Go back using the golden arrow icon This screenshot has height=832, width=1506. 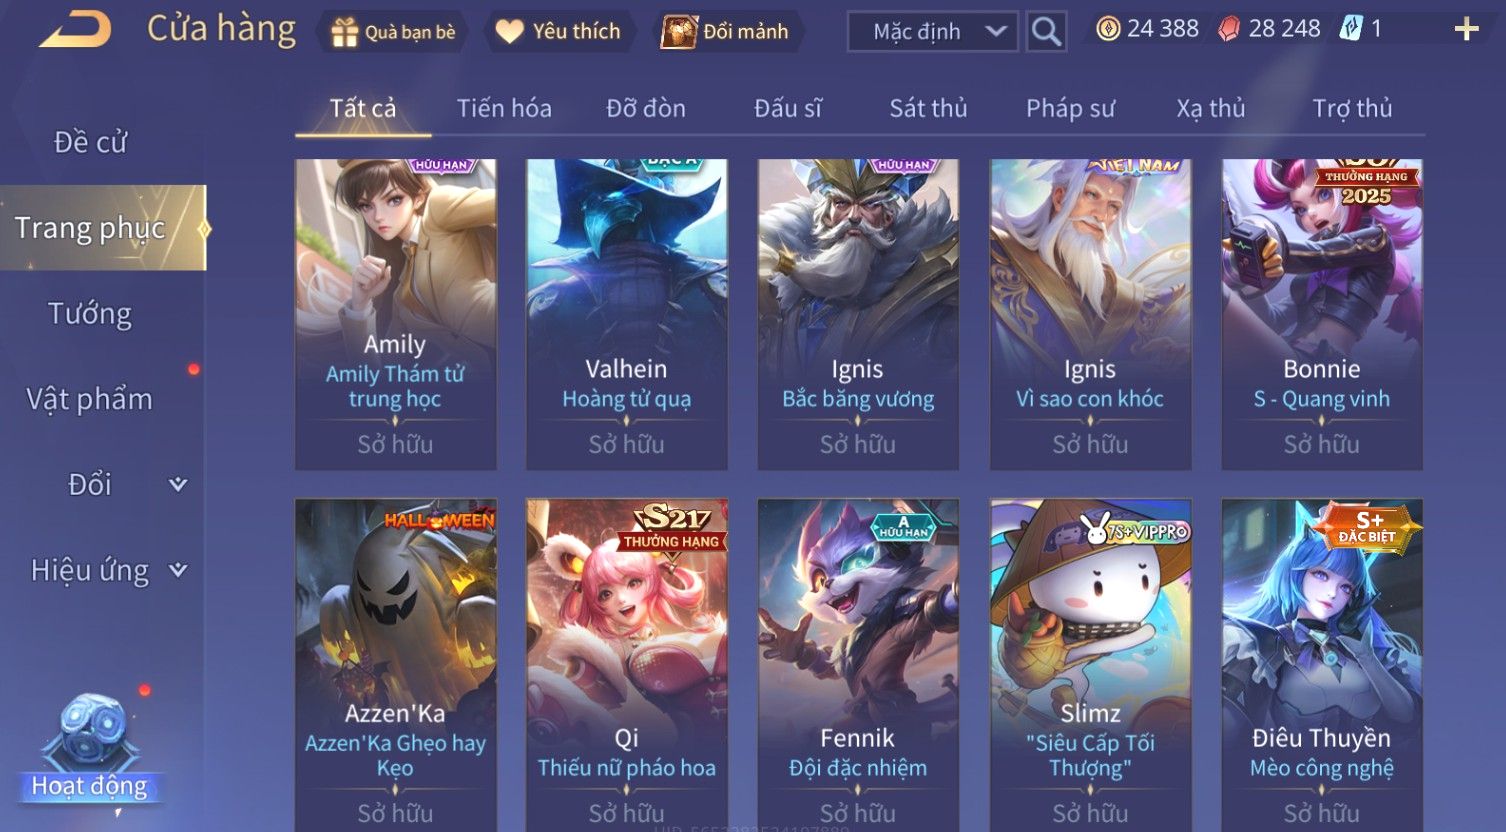click(75, 29)
